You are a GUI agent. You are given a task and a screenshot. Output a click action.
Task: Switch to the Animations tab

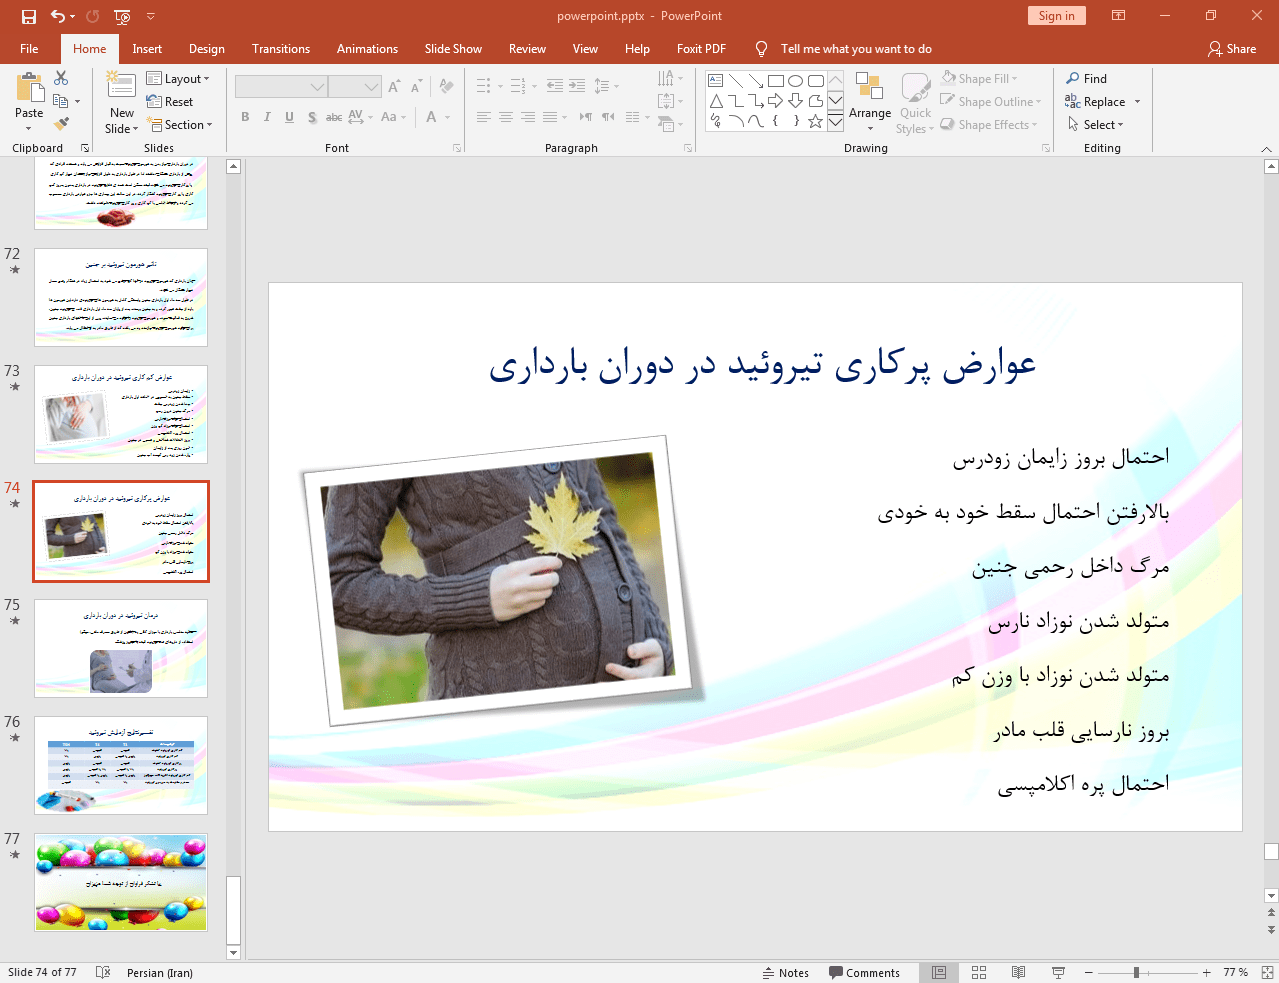point(367,48)
